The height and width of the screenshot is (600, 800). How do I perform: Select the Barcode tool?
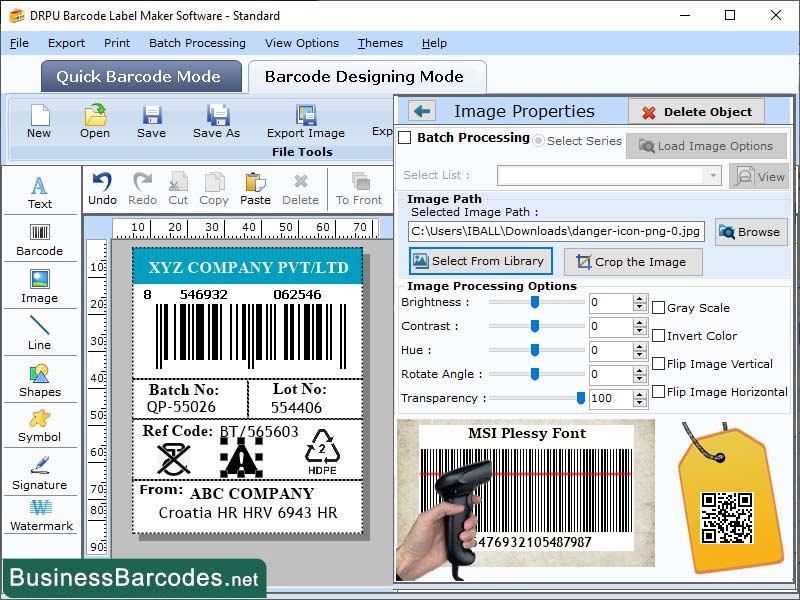tap(40, 240)
